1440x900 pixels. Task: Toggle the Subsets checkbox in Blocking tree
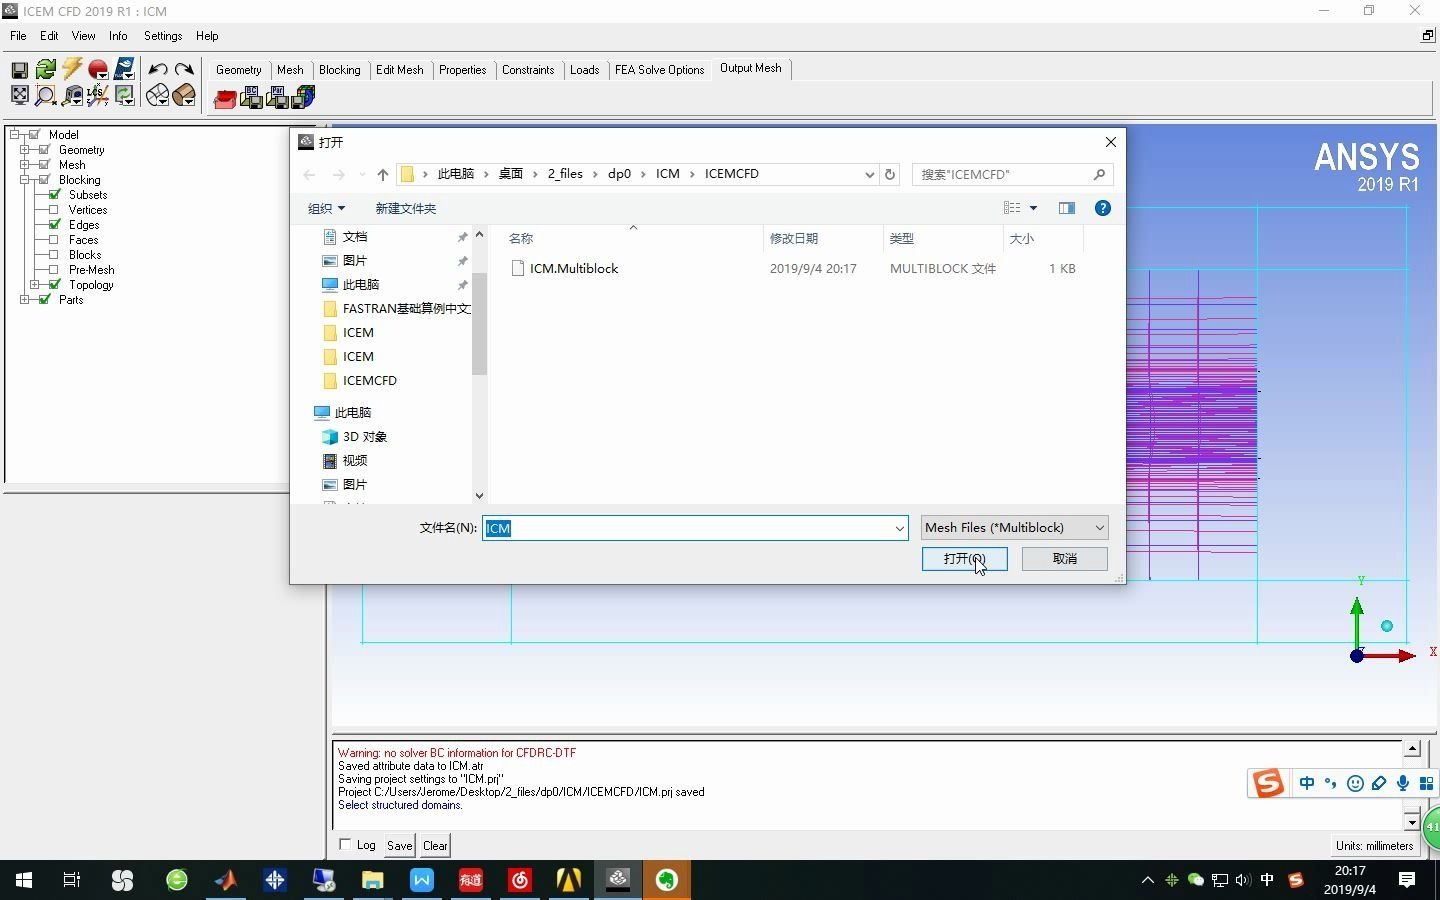pyautogui.click(x=55, y=195)
